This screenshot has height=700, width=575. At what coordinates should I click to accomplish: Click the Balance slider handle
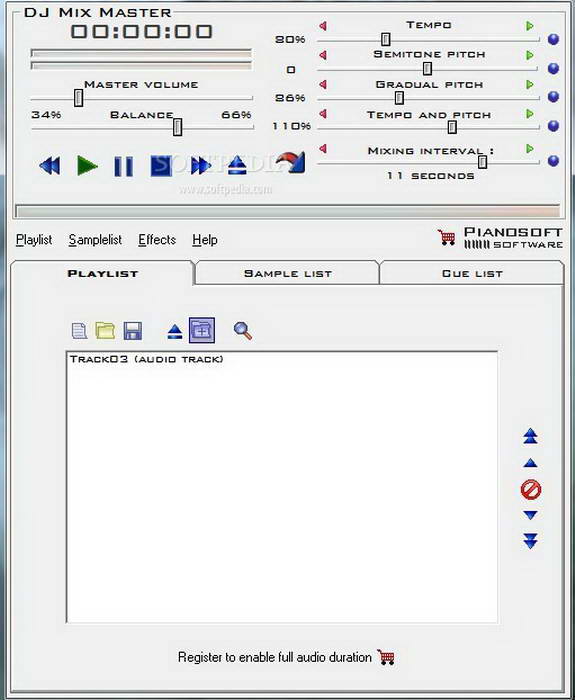177,127
